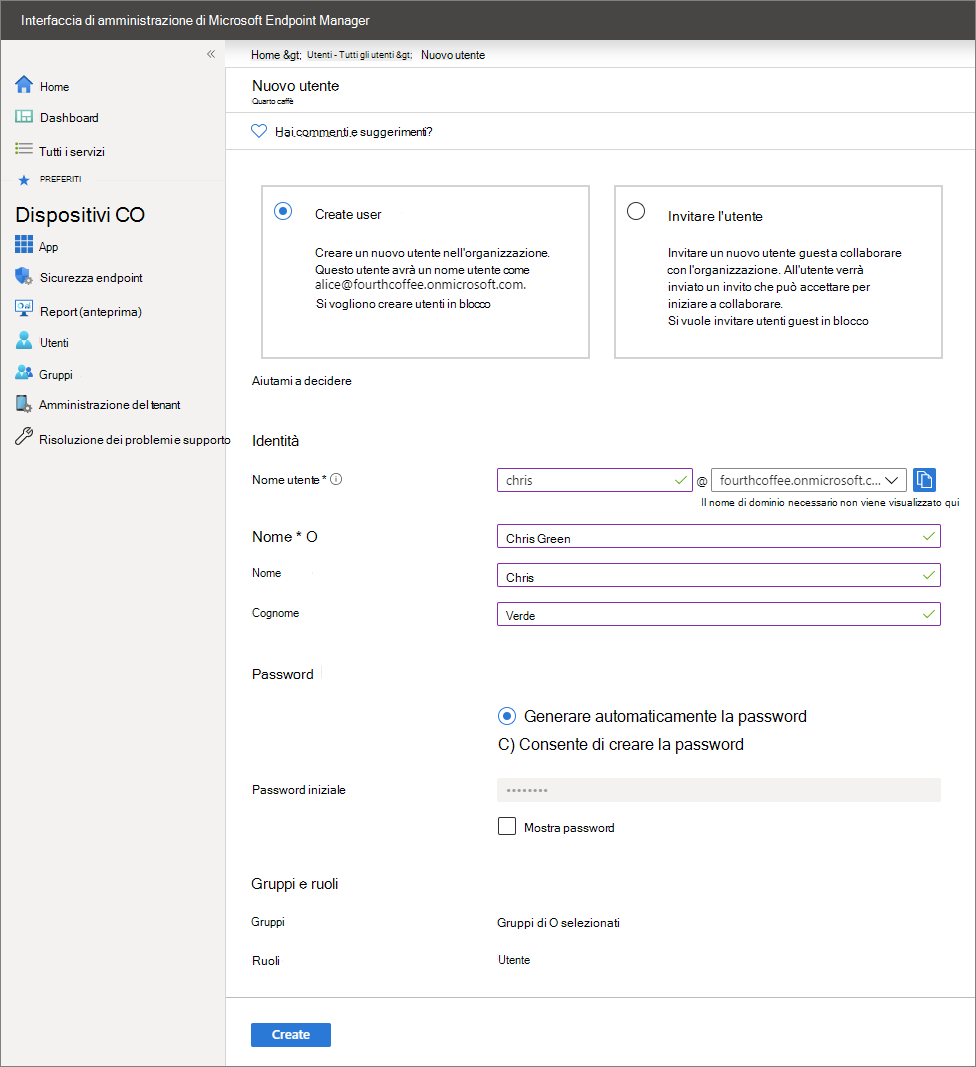
Task: Go to Sicurezza endpoint menu item
Action: [x=91, y=278]
